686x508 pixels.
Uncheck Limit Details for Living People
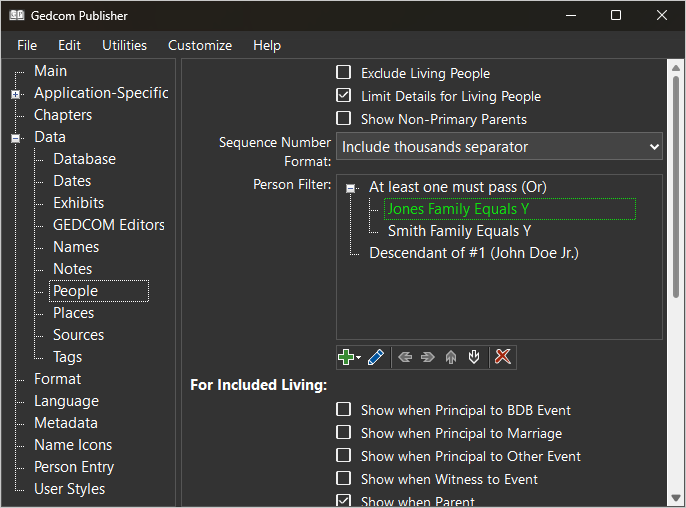(x=343, y=95)
